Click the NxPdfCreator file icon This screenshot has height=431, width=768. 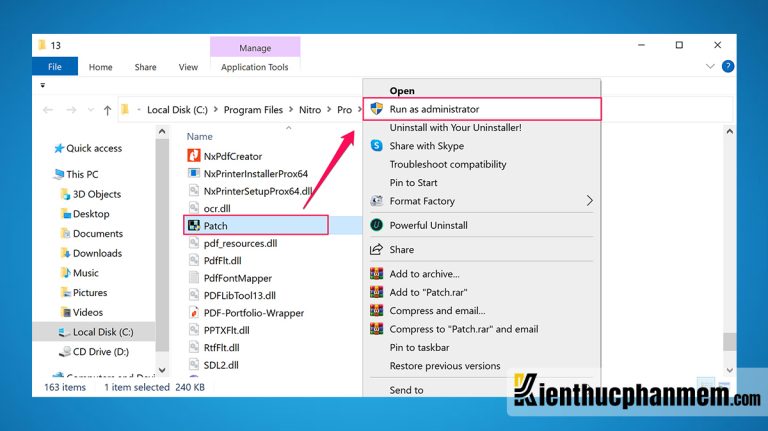[194, 156]
